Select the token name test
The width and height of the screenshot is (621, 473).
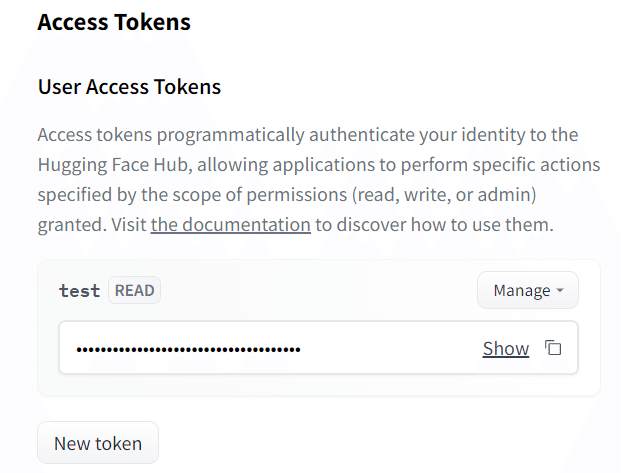point(80,291)
